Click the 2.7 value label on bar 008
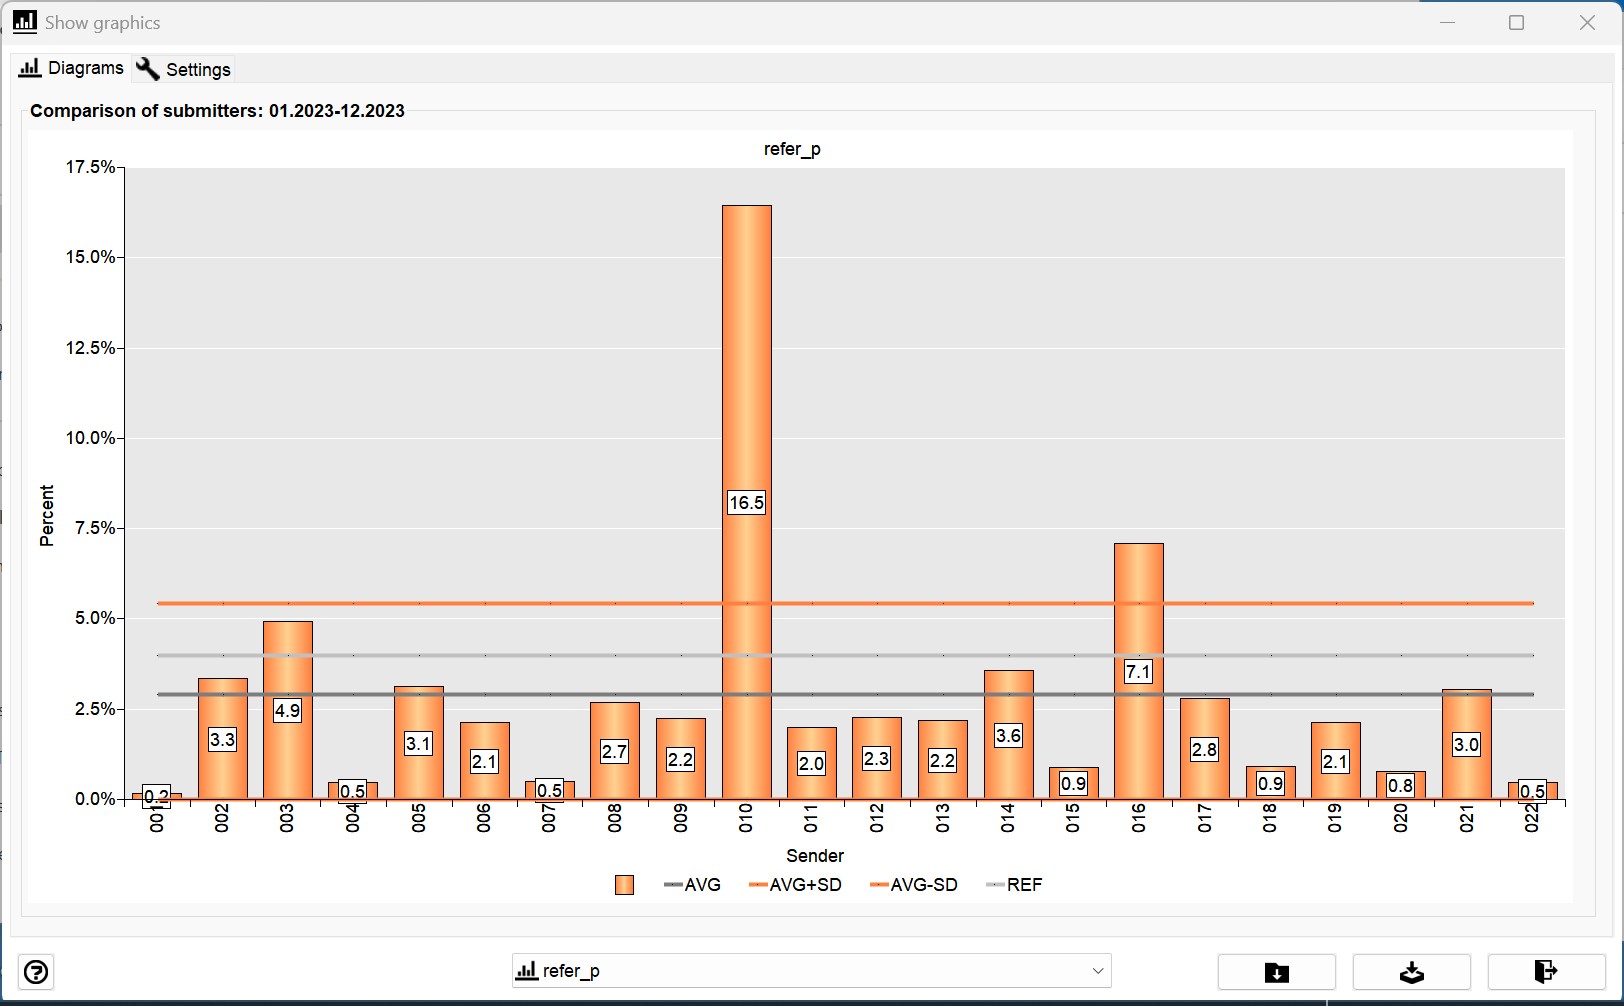Image resolution: width=1624 pixels, height=1006 pixels. click(614, 752)
